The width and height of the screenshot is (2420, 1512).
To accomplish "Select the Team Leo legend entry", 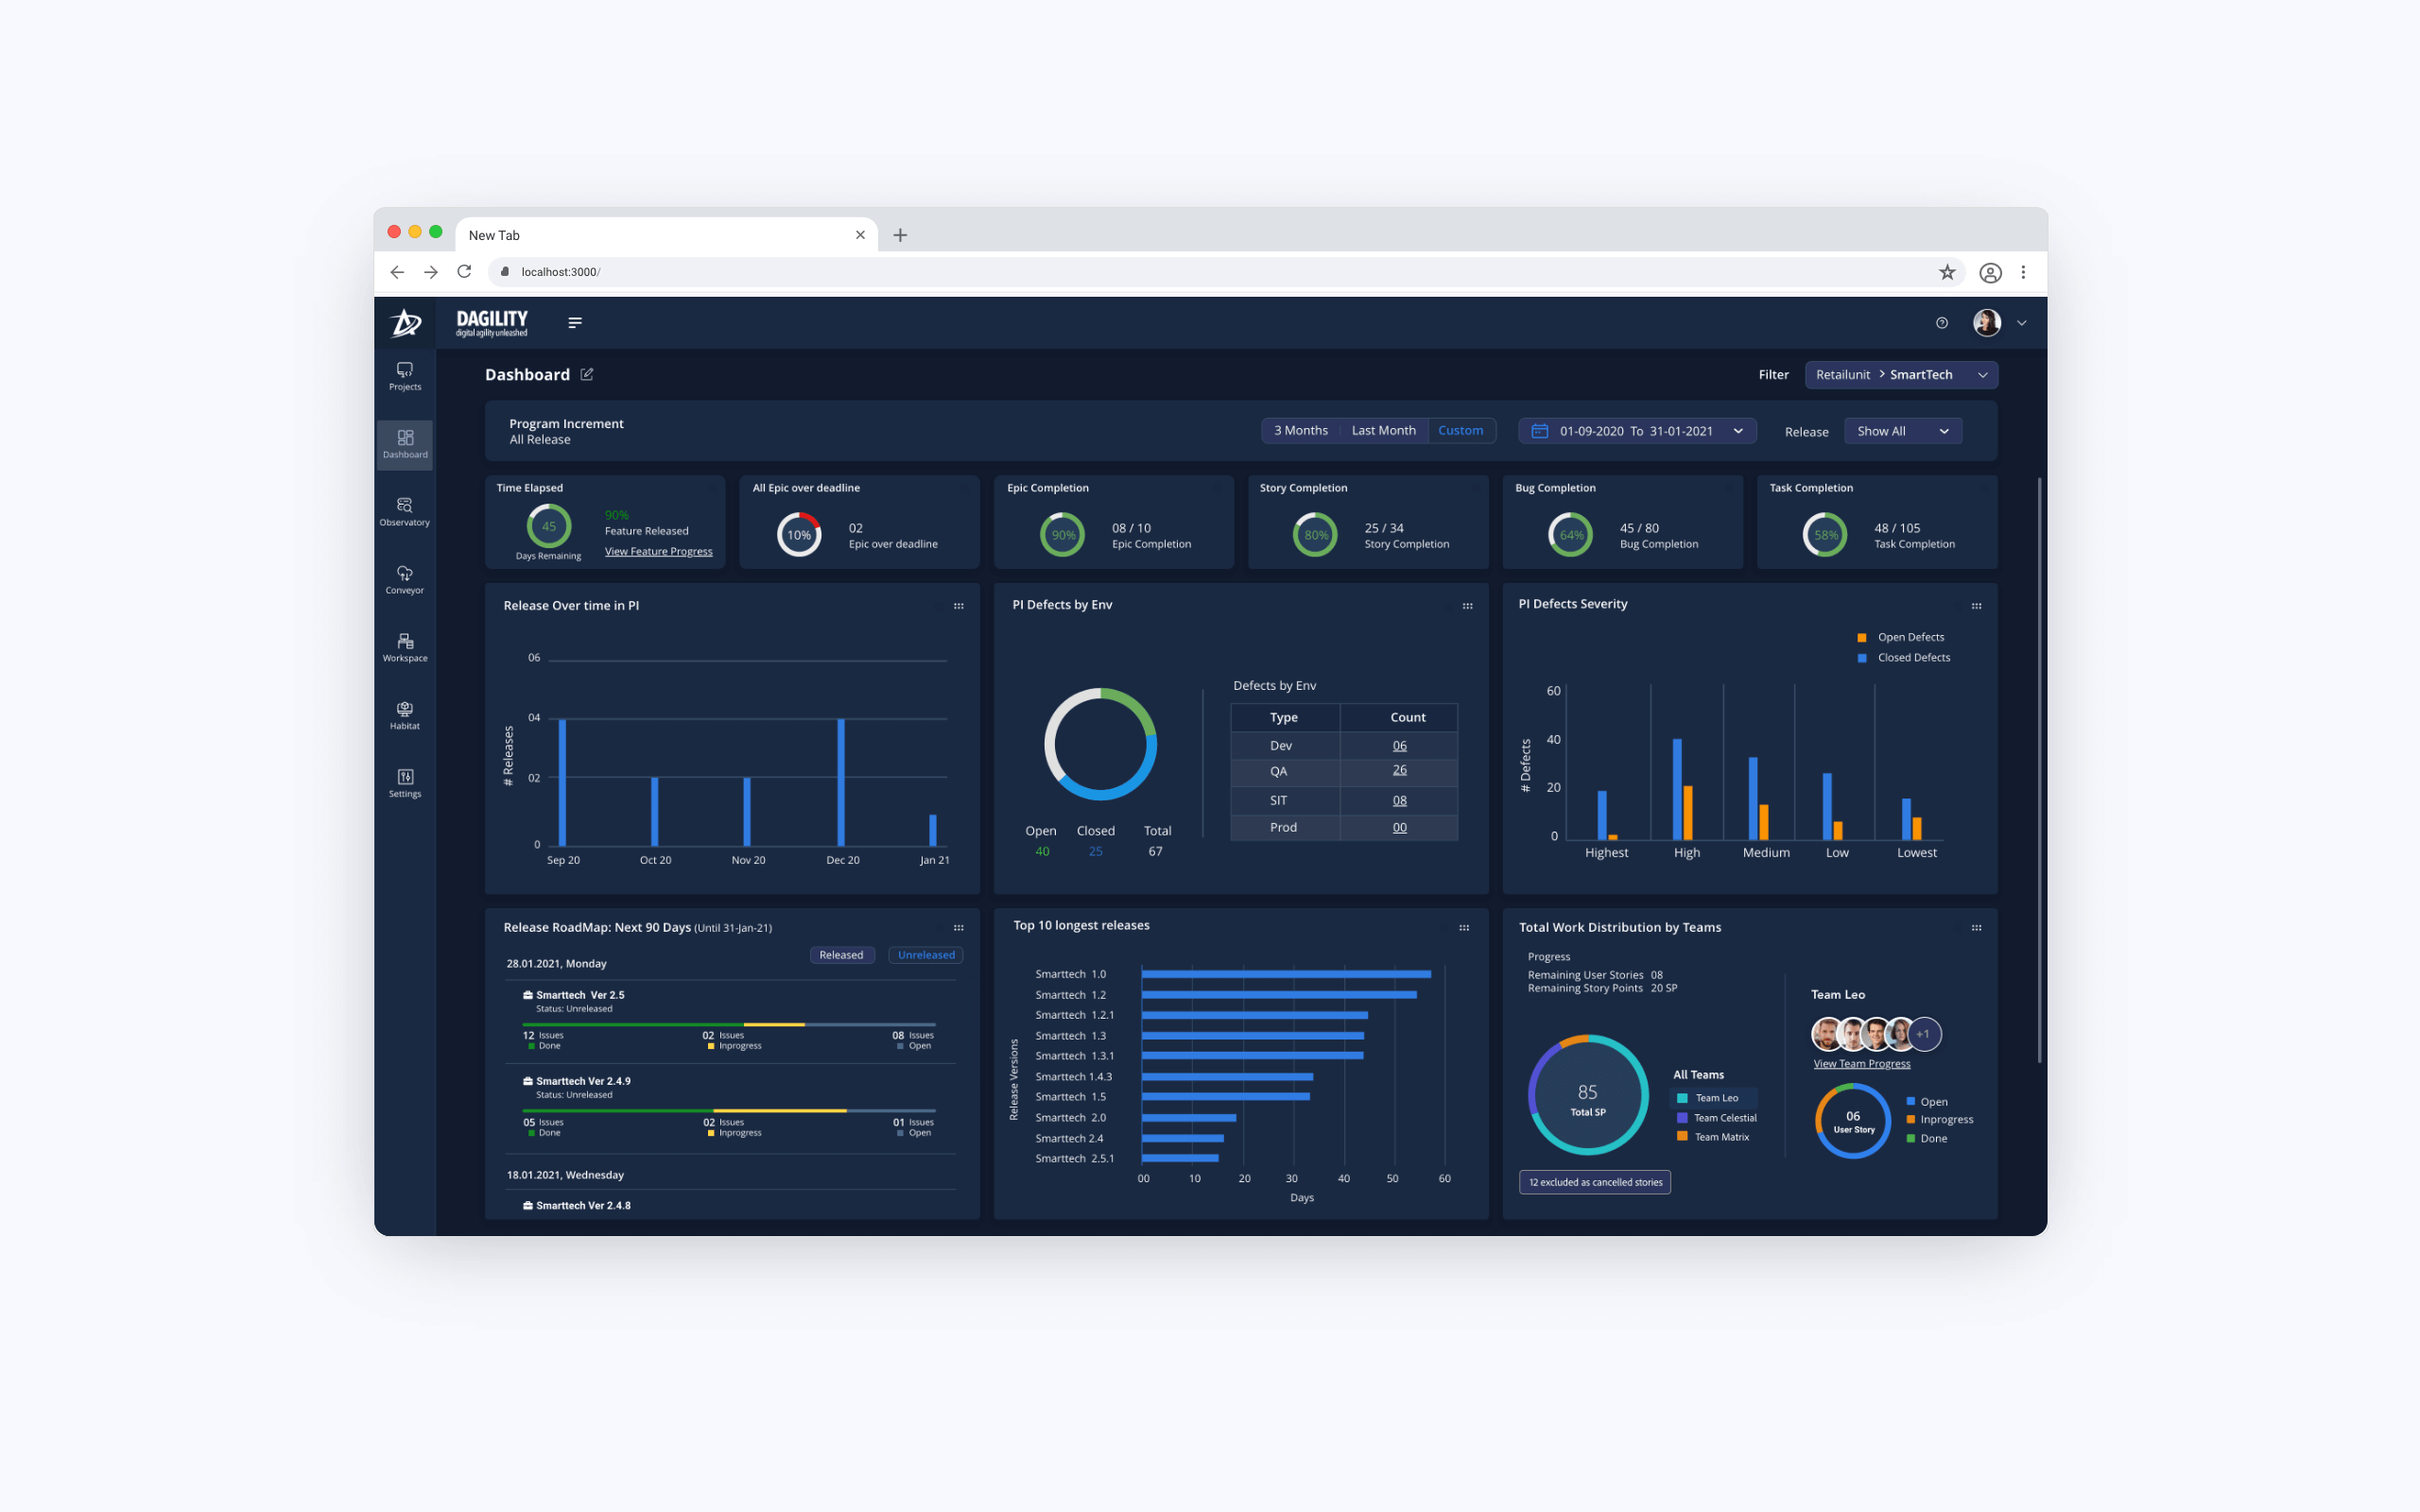I will (x=1714, y=1098).
